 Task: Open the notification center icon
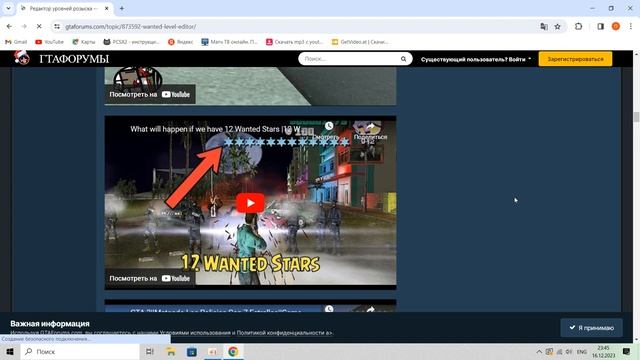(626, 351)
